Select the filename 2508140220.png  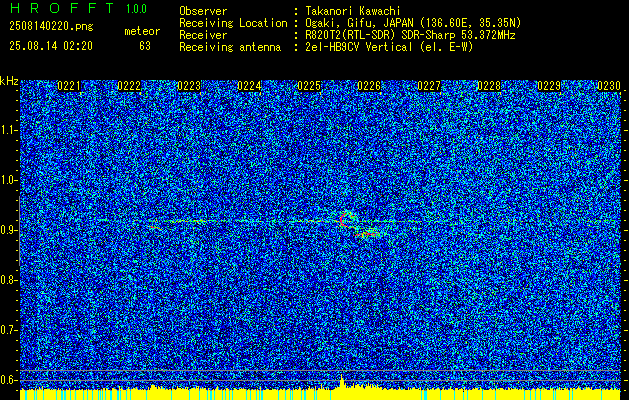(x=51, y=27)
